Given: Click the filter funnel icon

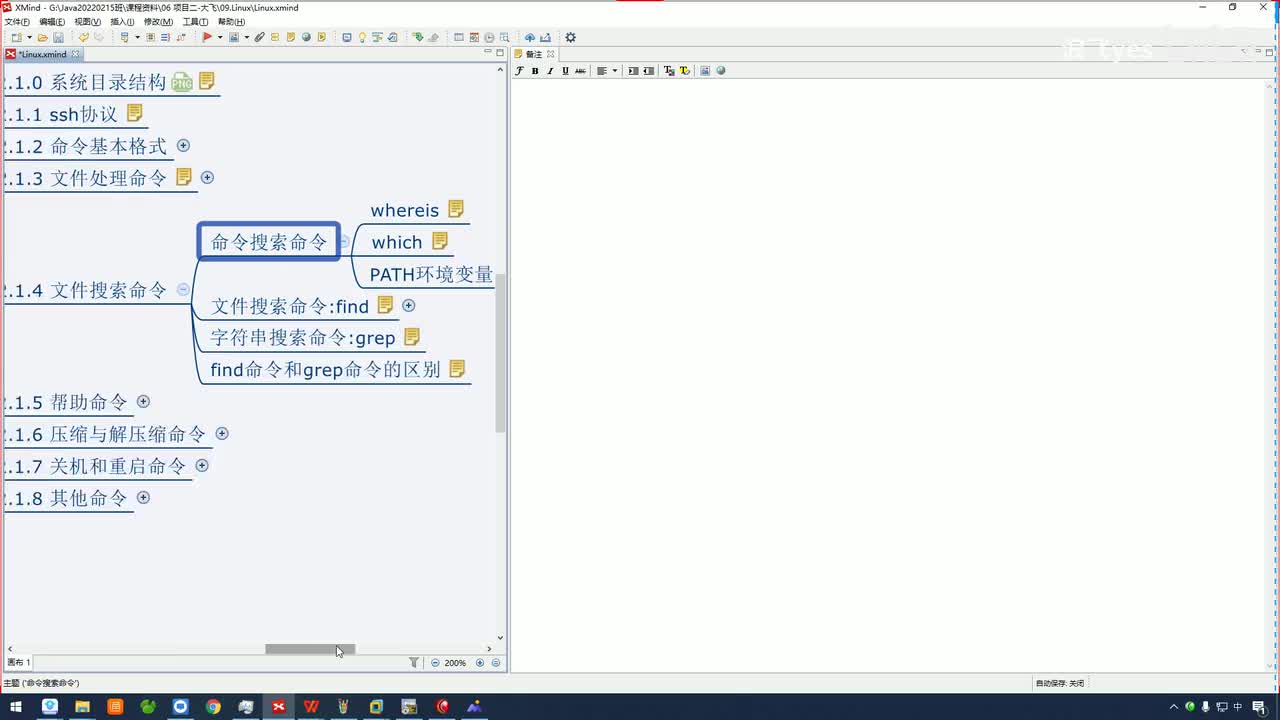Looking at the screenshot, I should [x=414, y=663].
